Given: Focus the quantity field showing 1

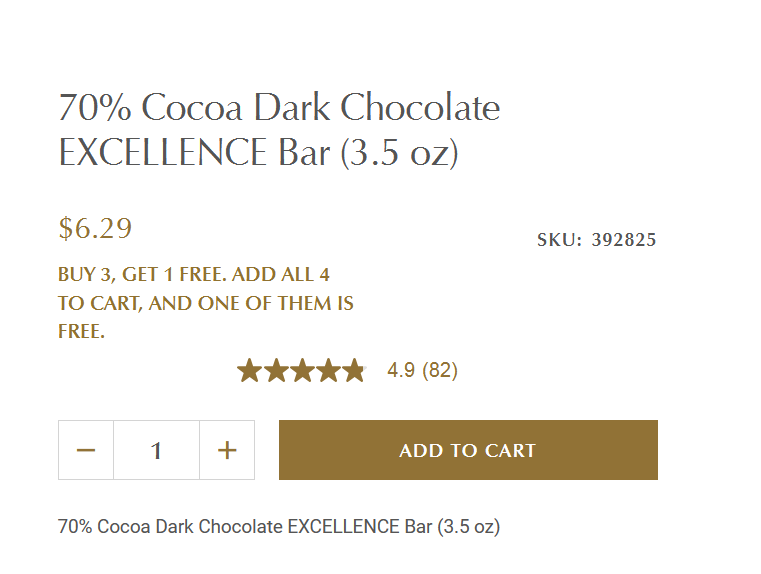Looking at the screenshot, I should pyautogui.click(x=156, y=450).
